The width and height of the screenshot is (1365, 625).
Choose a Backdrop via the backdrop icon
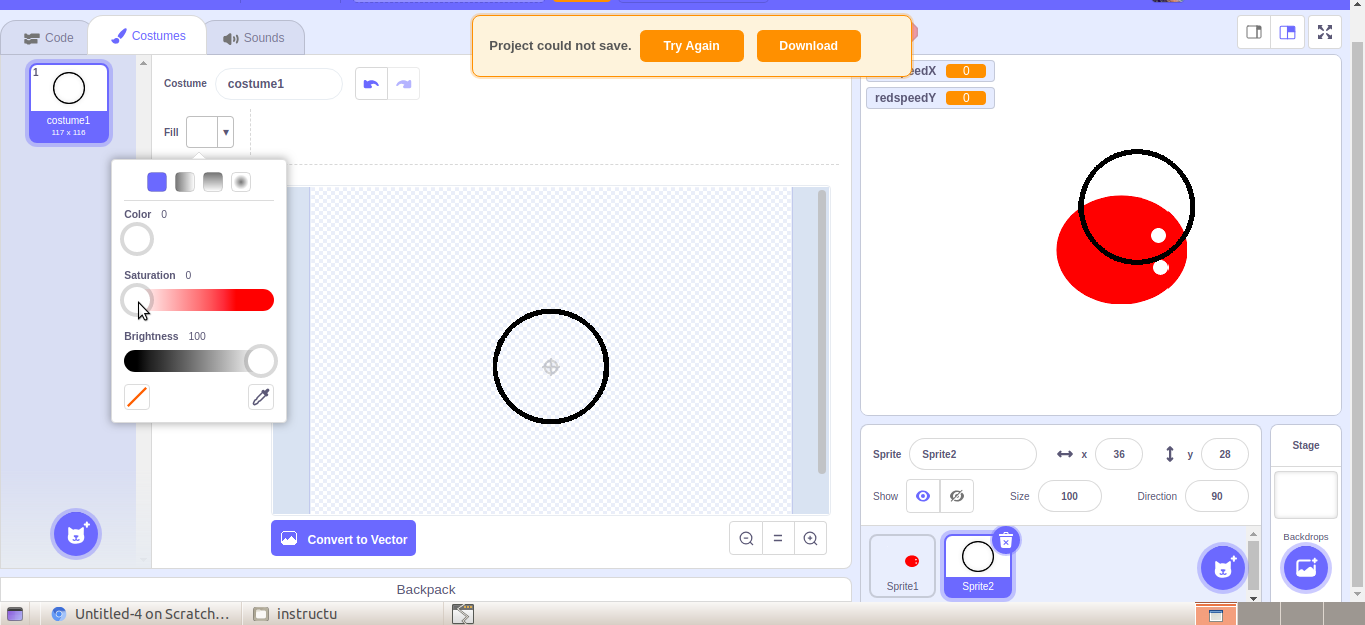1305,568
